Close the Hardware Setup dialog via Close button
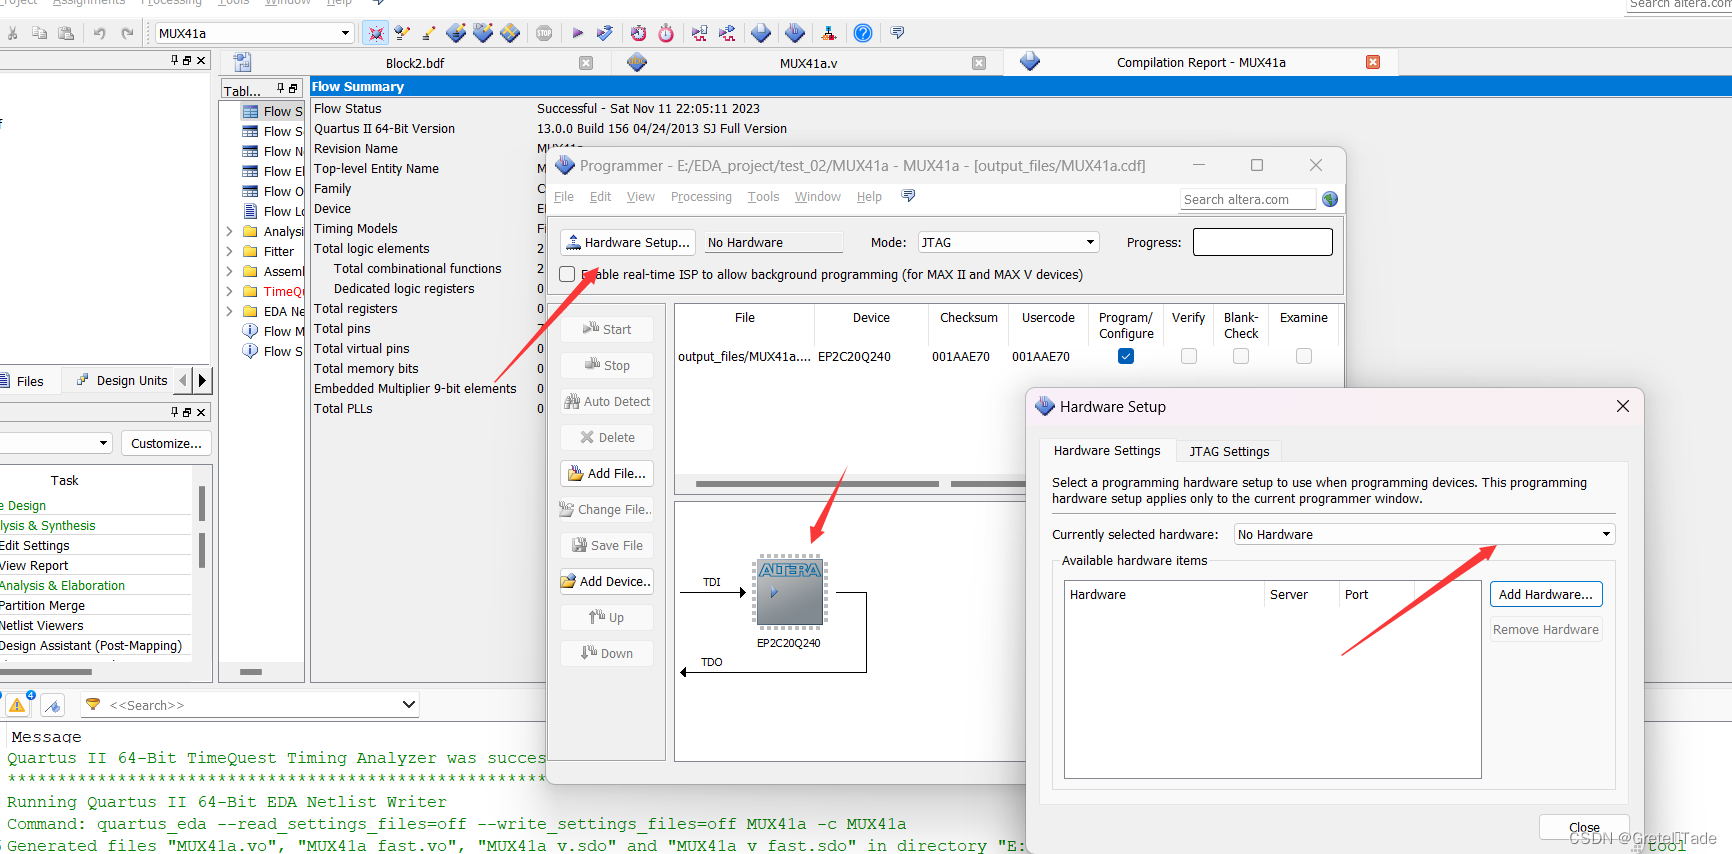Screen dimensions: 1732x854 1584,827
